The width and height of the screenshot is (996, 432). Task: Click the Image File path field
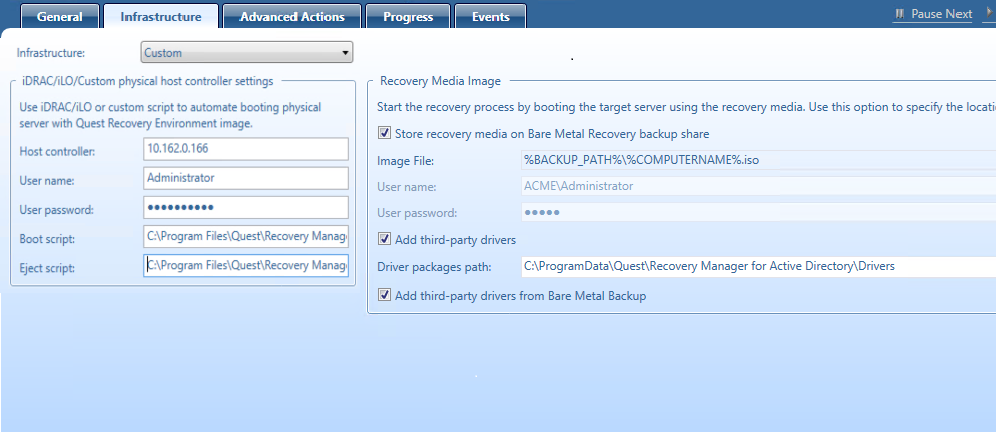click(757, 160)
